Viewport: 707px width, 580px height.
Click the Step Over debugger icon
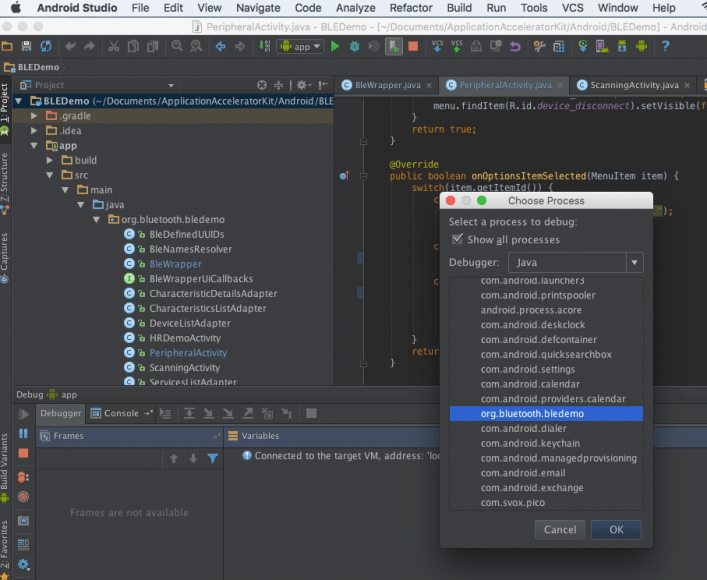click(189, 413)
